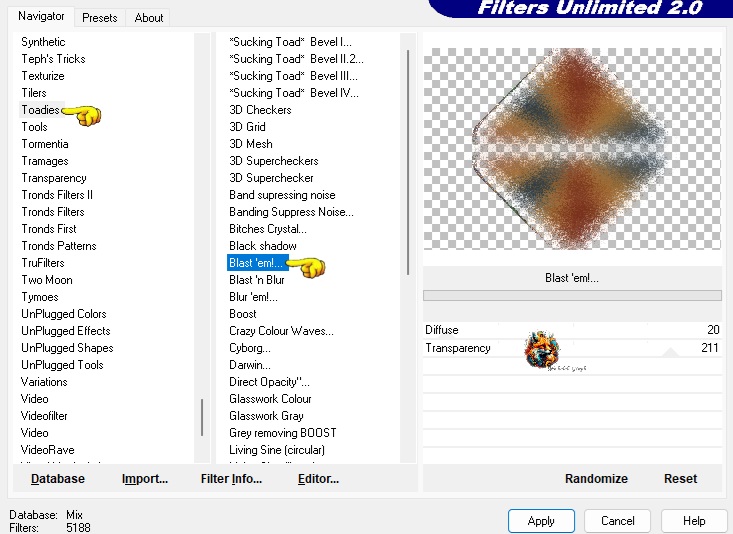The image size is (733, 534).
Task: Open the Database button
Action: (x=57, y=479)
